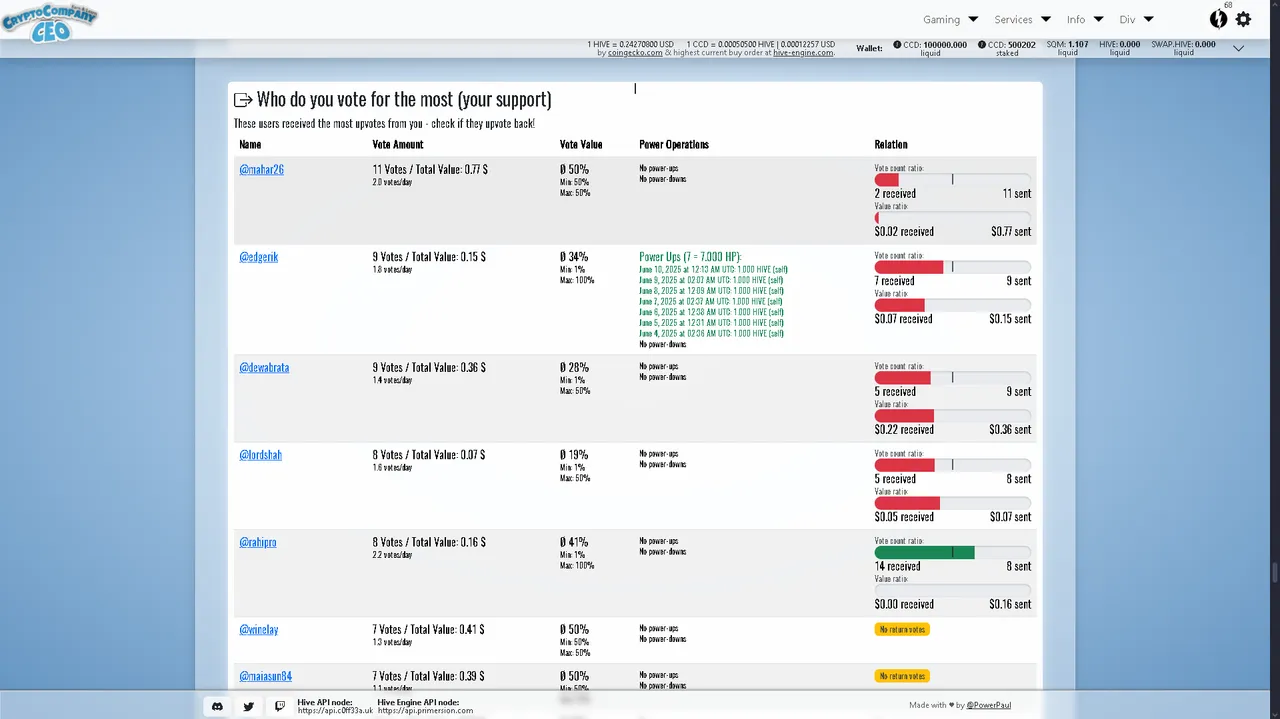Viewport: 1280px width, 719px height.
Task: Open the Info menu
Action: (1085, 19)
